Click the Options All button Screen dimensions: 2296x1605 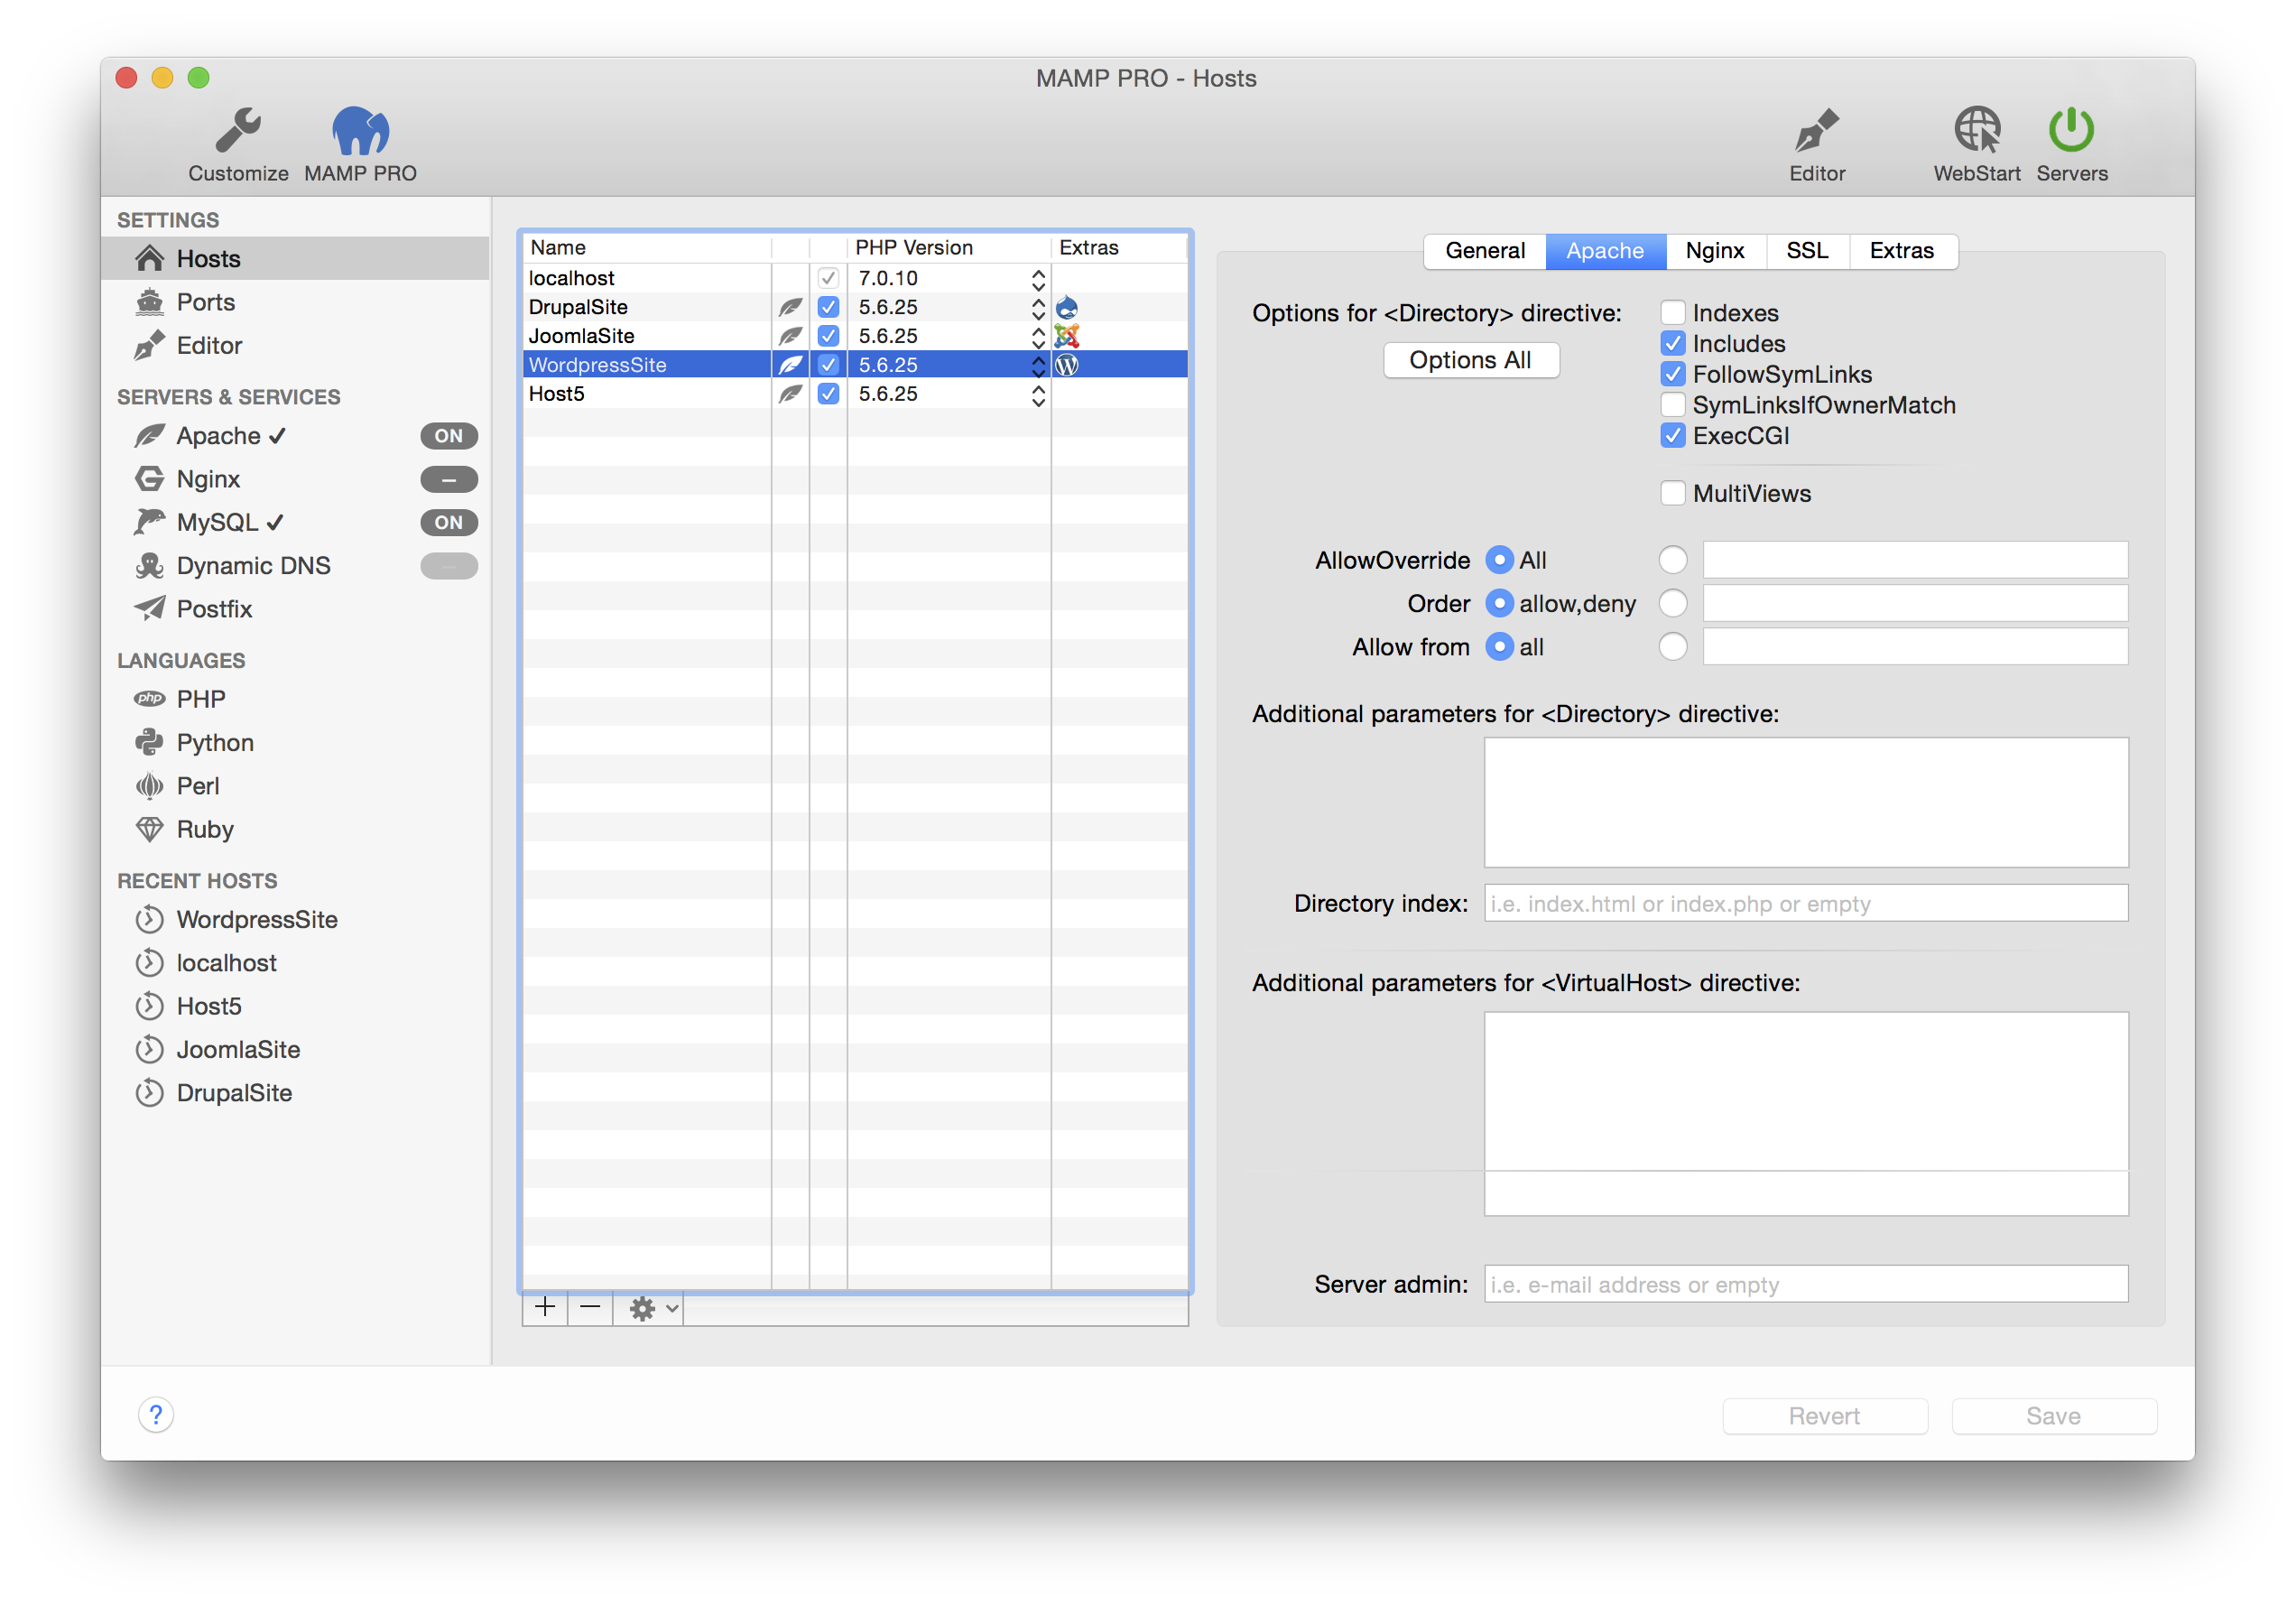click(1470, 360)
